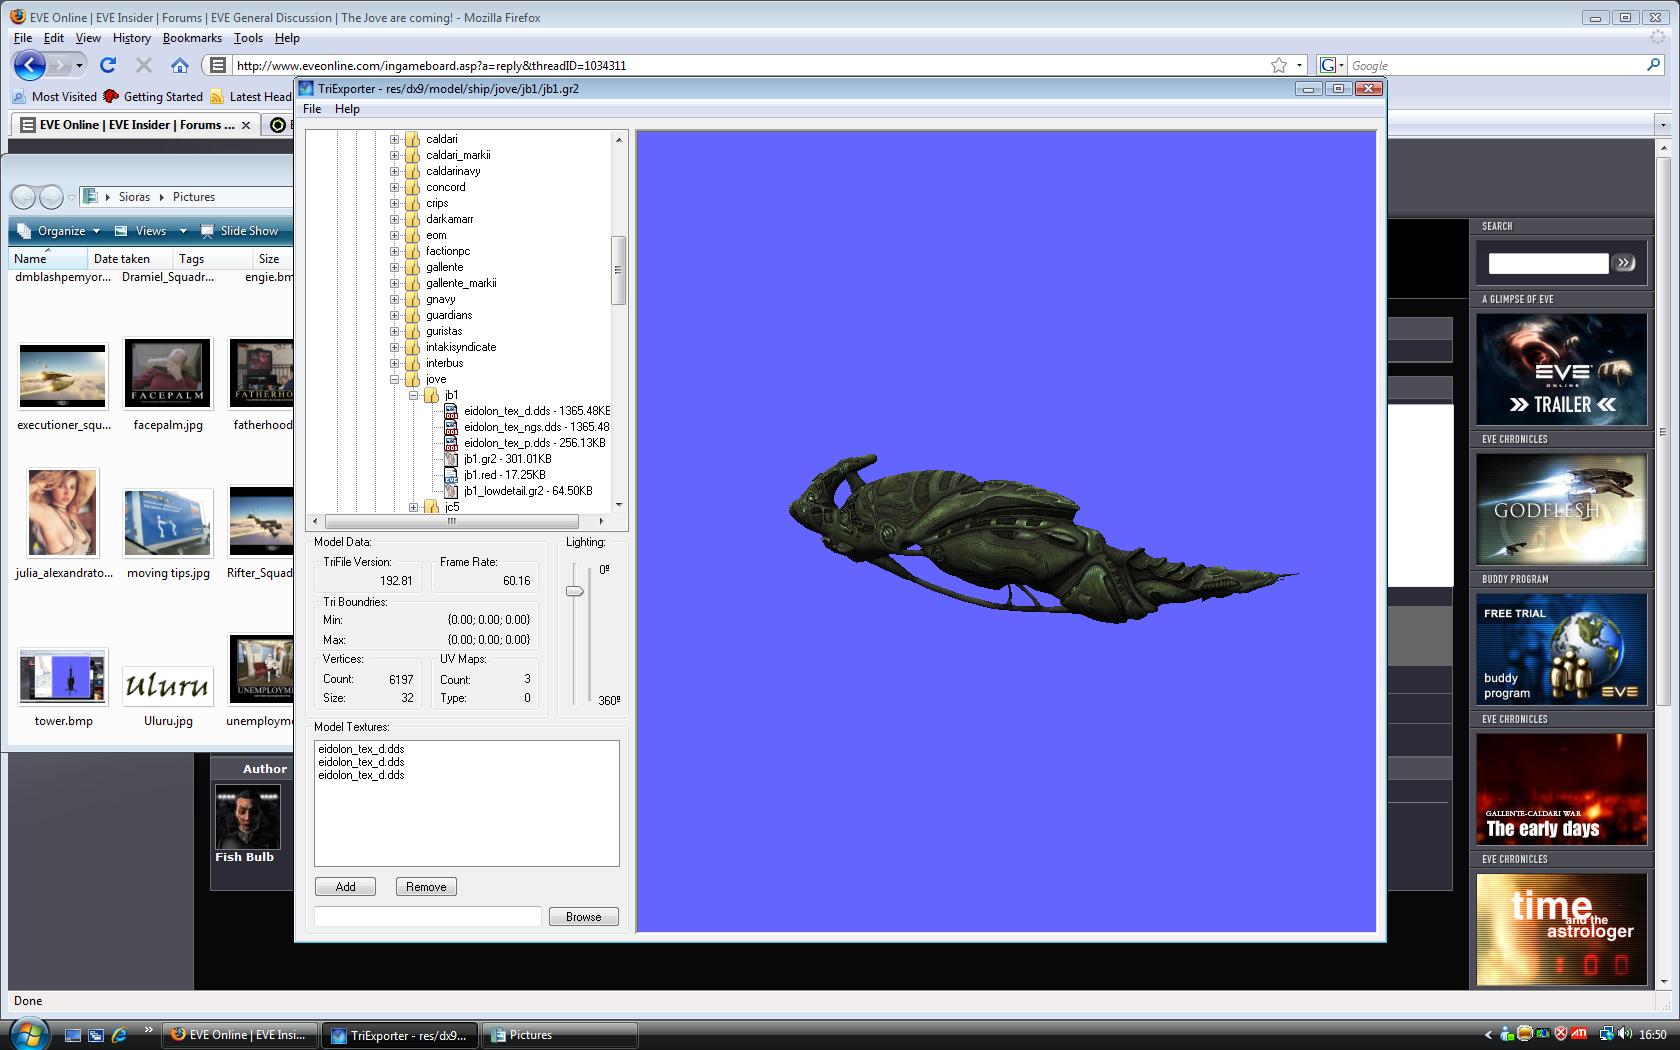The width and height of the screenshot is (1680, 1050).
Task: Click the Start orb on taskbar
Action: (x=27, y=1033)
